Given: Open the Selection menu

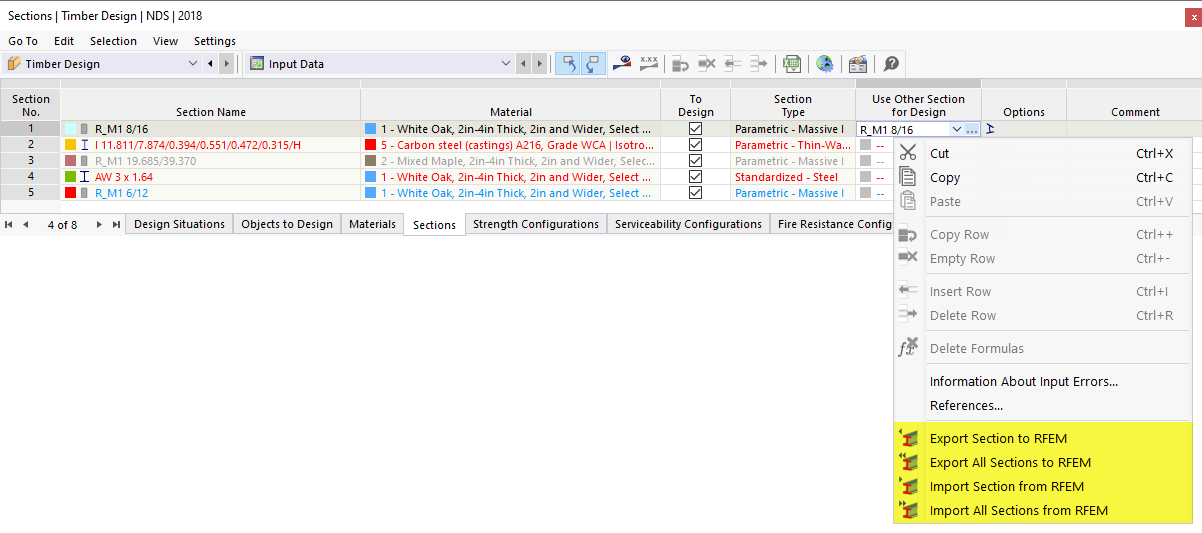Looking at the screenshot, I should tap(113, 41).
